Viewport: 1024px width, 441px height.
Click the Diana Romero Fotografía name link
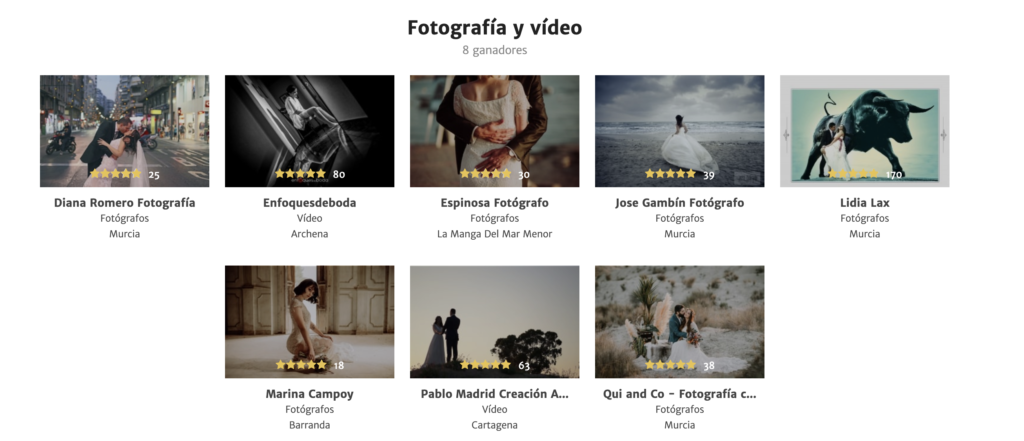[x=124, y=203]
